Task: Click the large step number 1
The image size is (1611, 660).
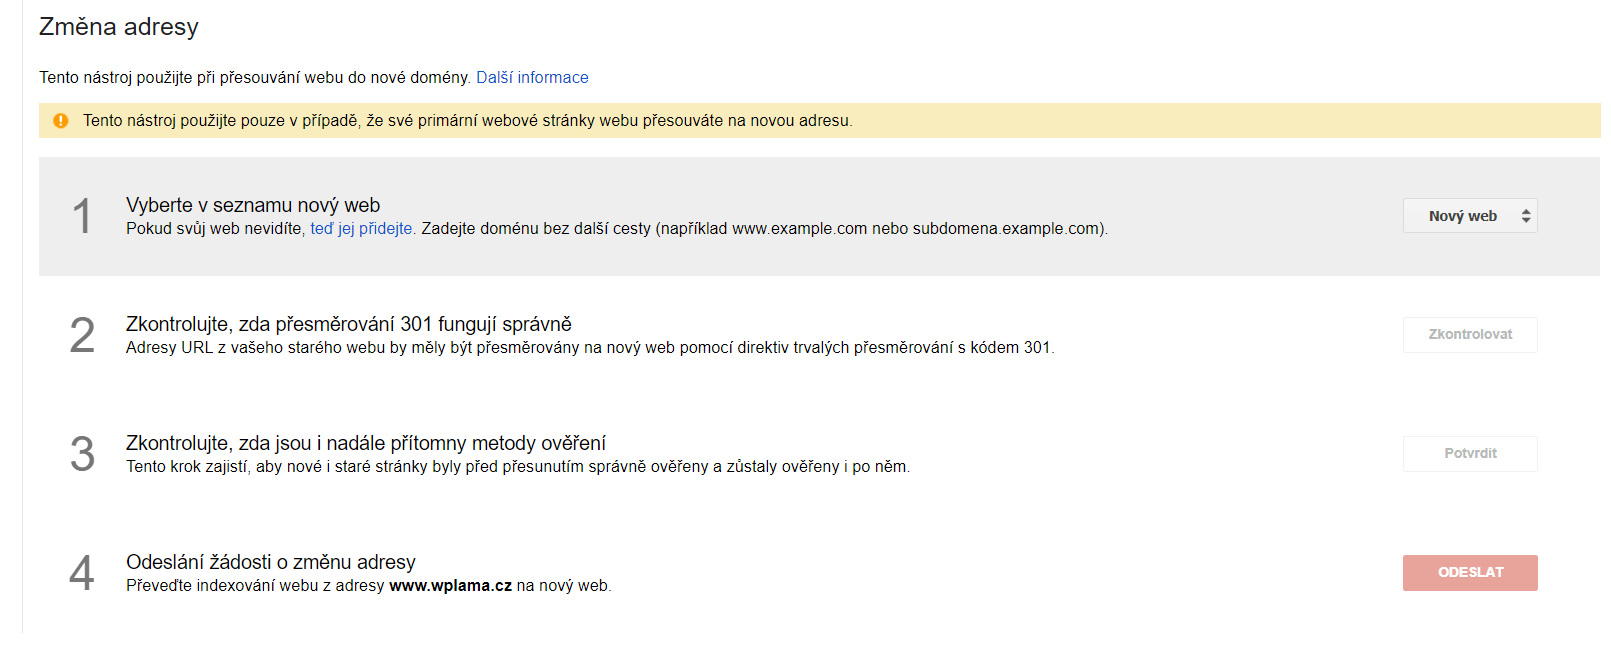Action: 82,217
